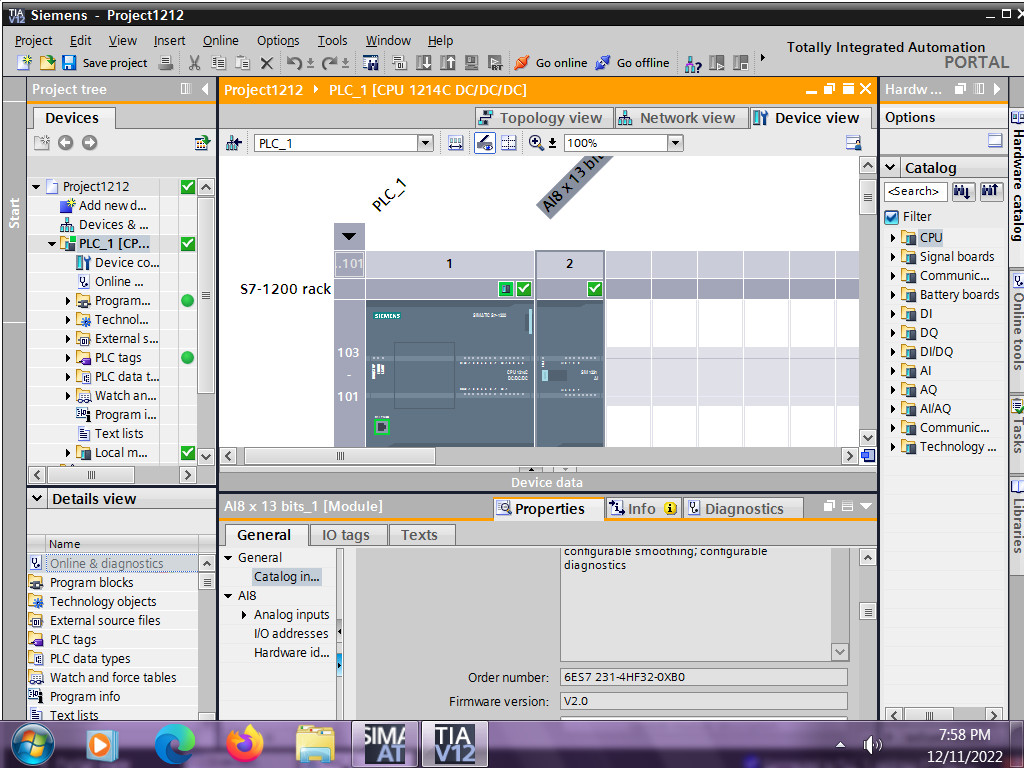Screen dimensions: 1024x768
Task: Expand the Signal boards catalog folder
Action: (x=893, y=257)
